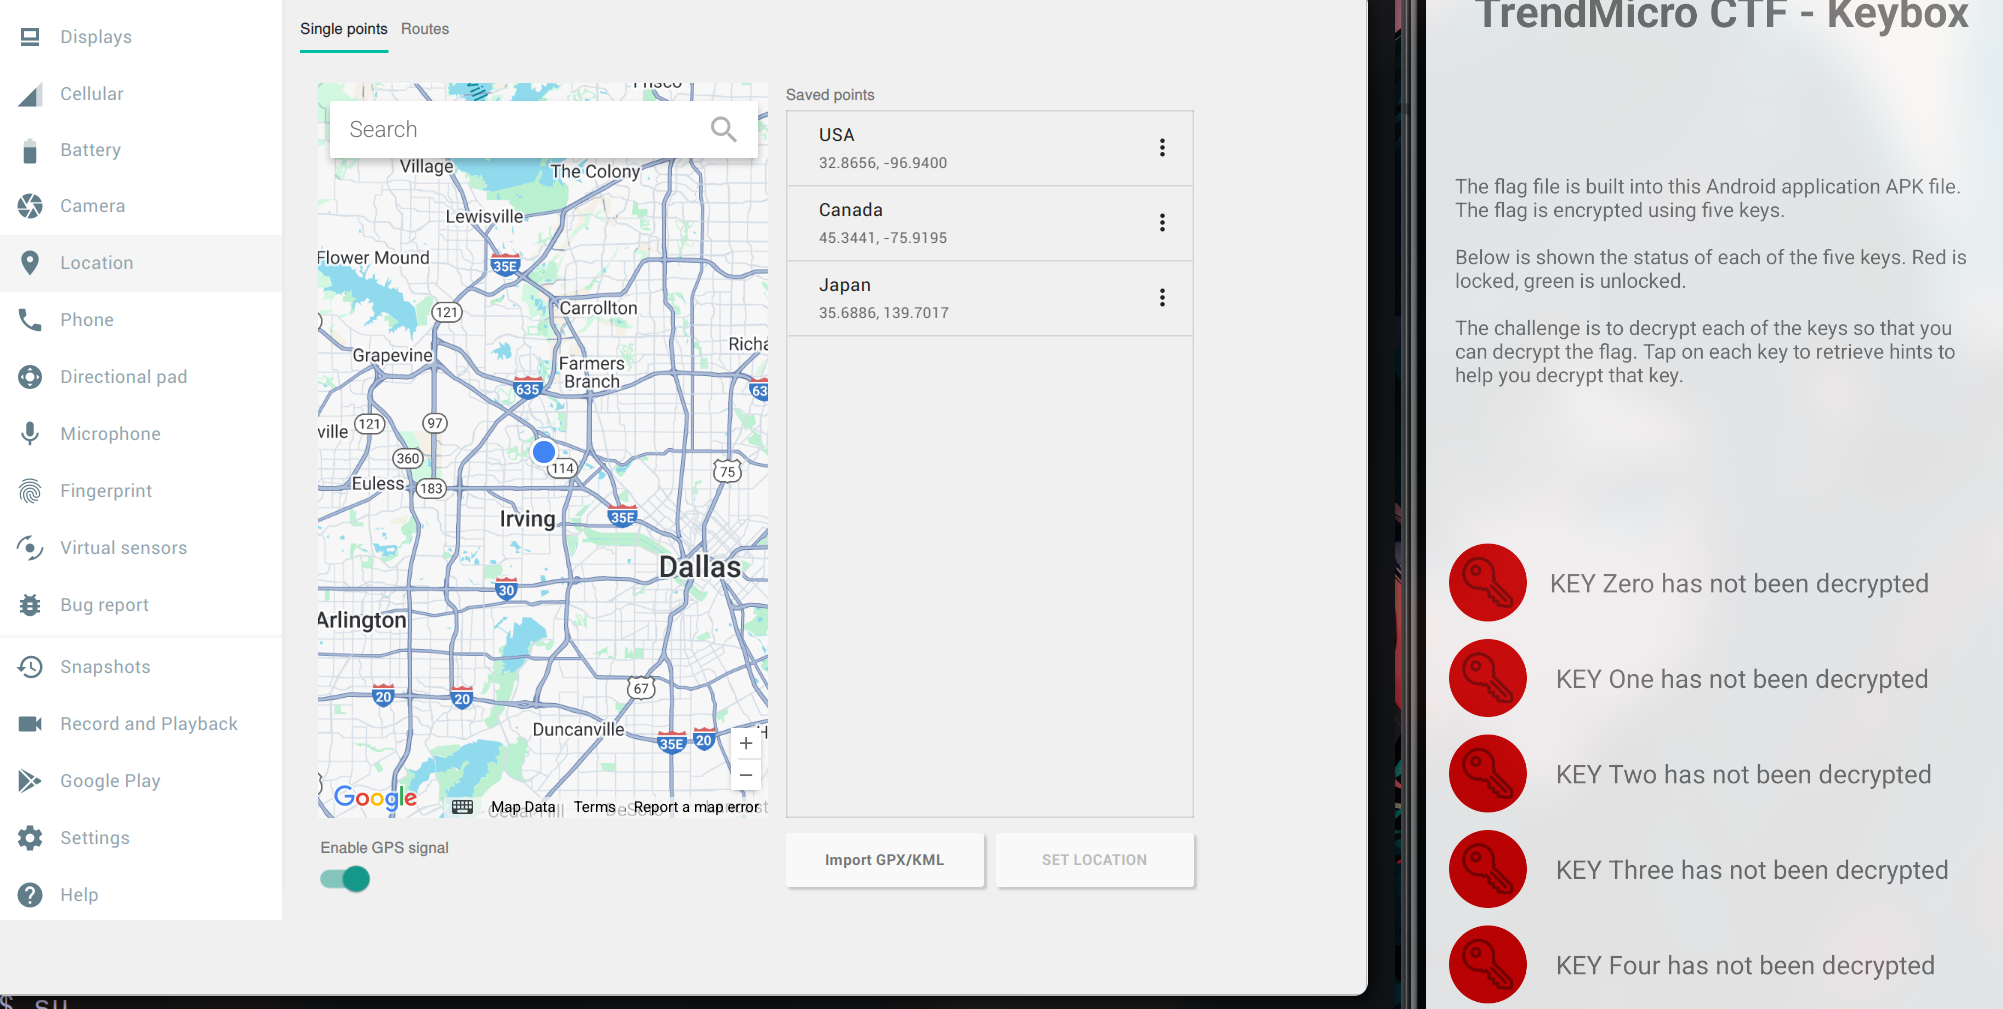
Task: Select the Fingerprint icon
Action: click(30, 491)
